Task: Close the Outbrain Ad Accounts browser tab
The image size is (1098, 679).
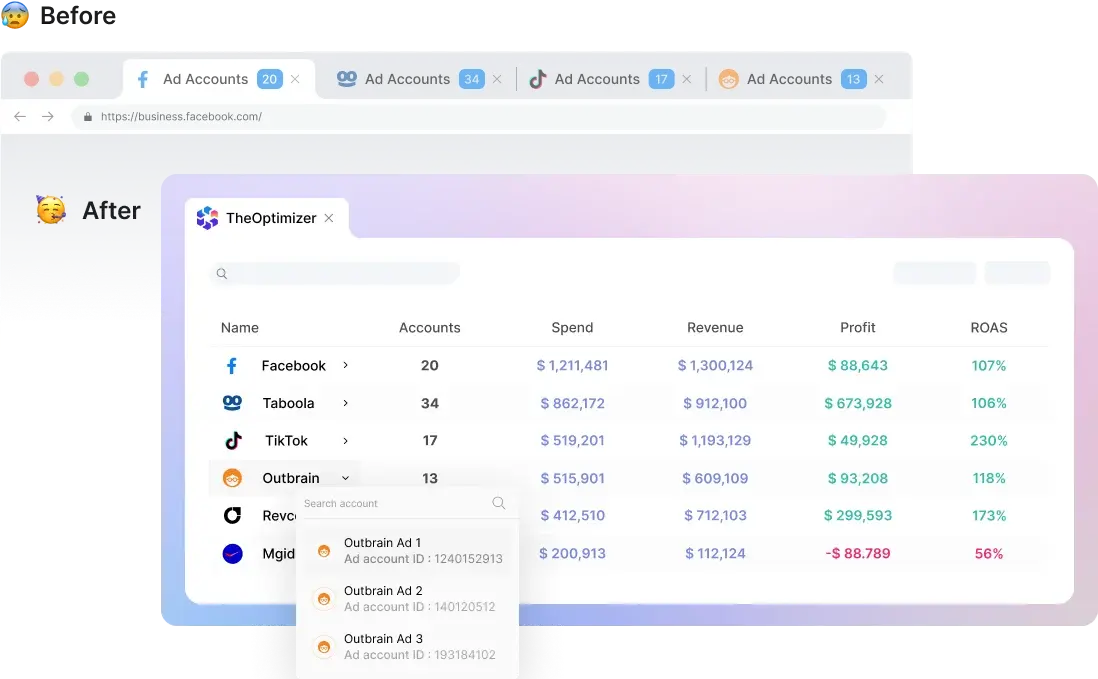Action: [879, 79]
